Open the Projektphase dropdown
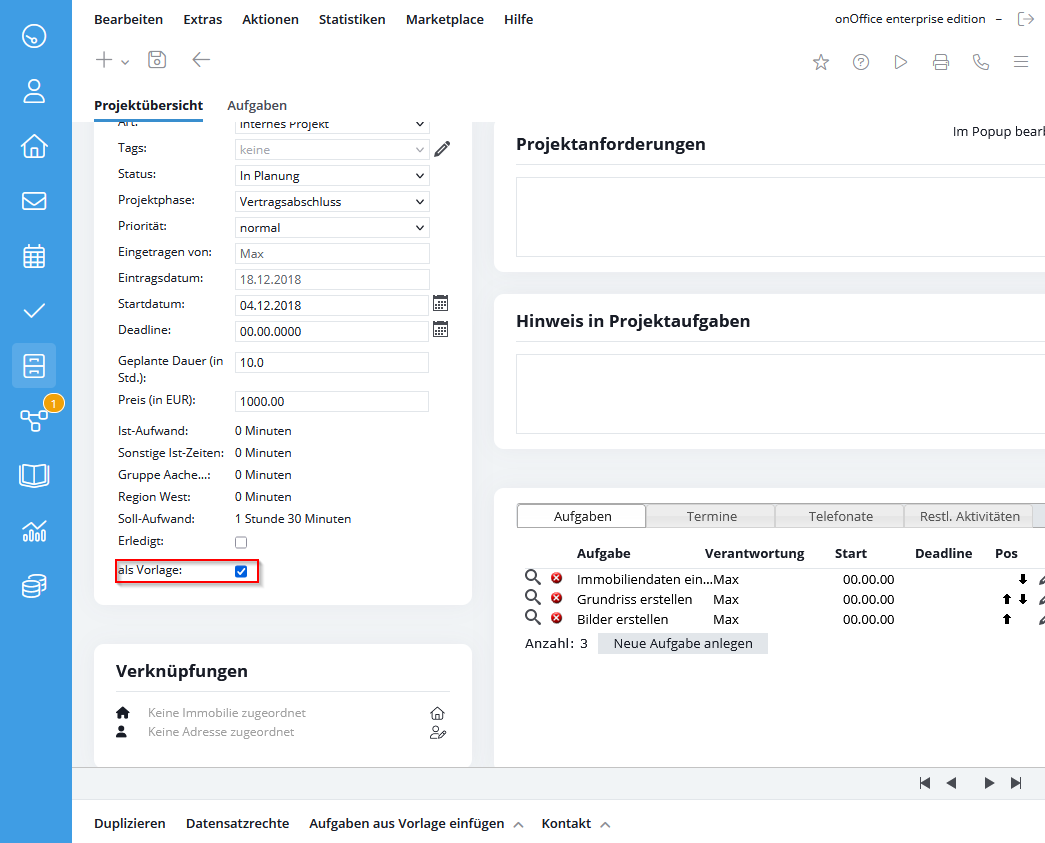 (x=332, y=202)
